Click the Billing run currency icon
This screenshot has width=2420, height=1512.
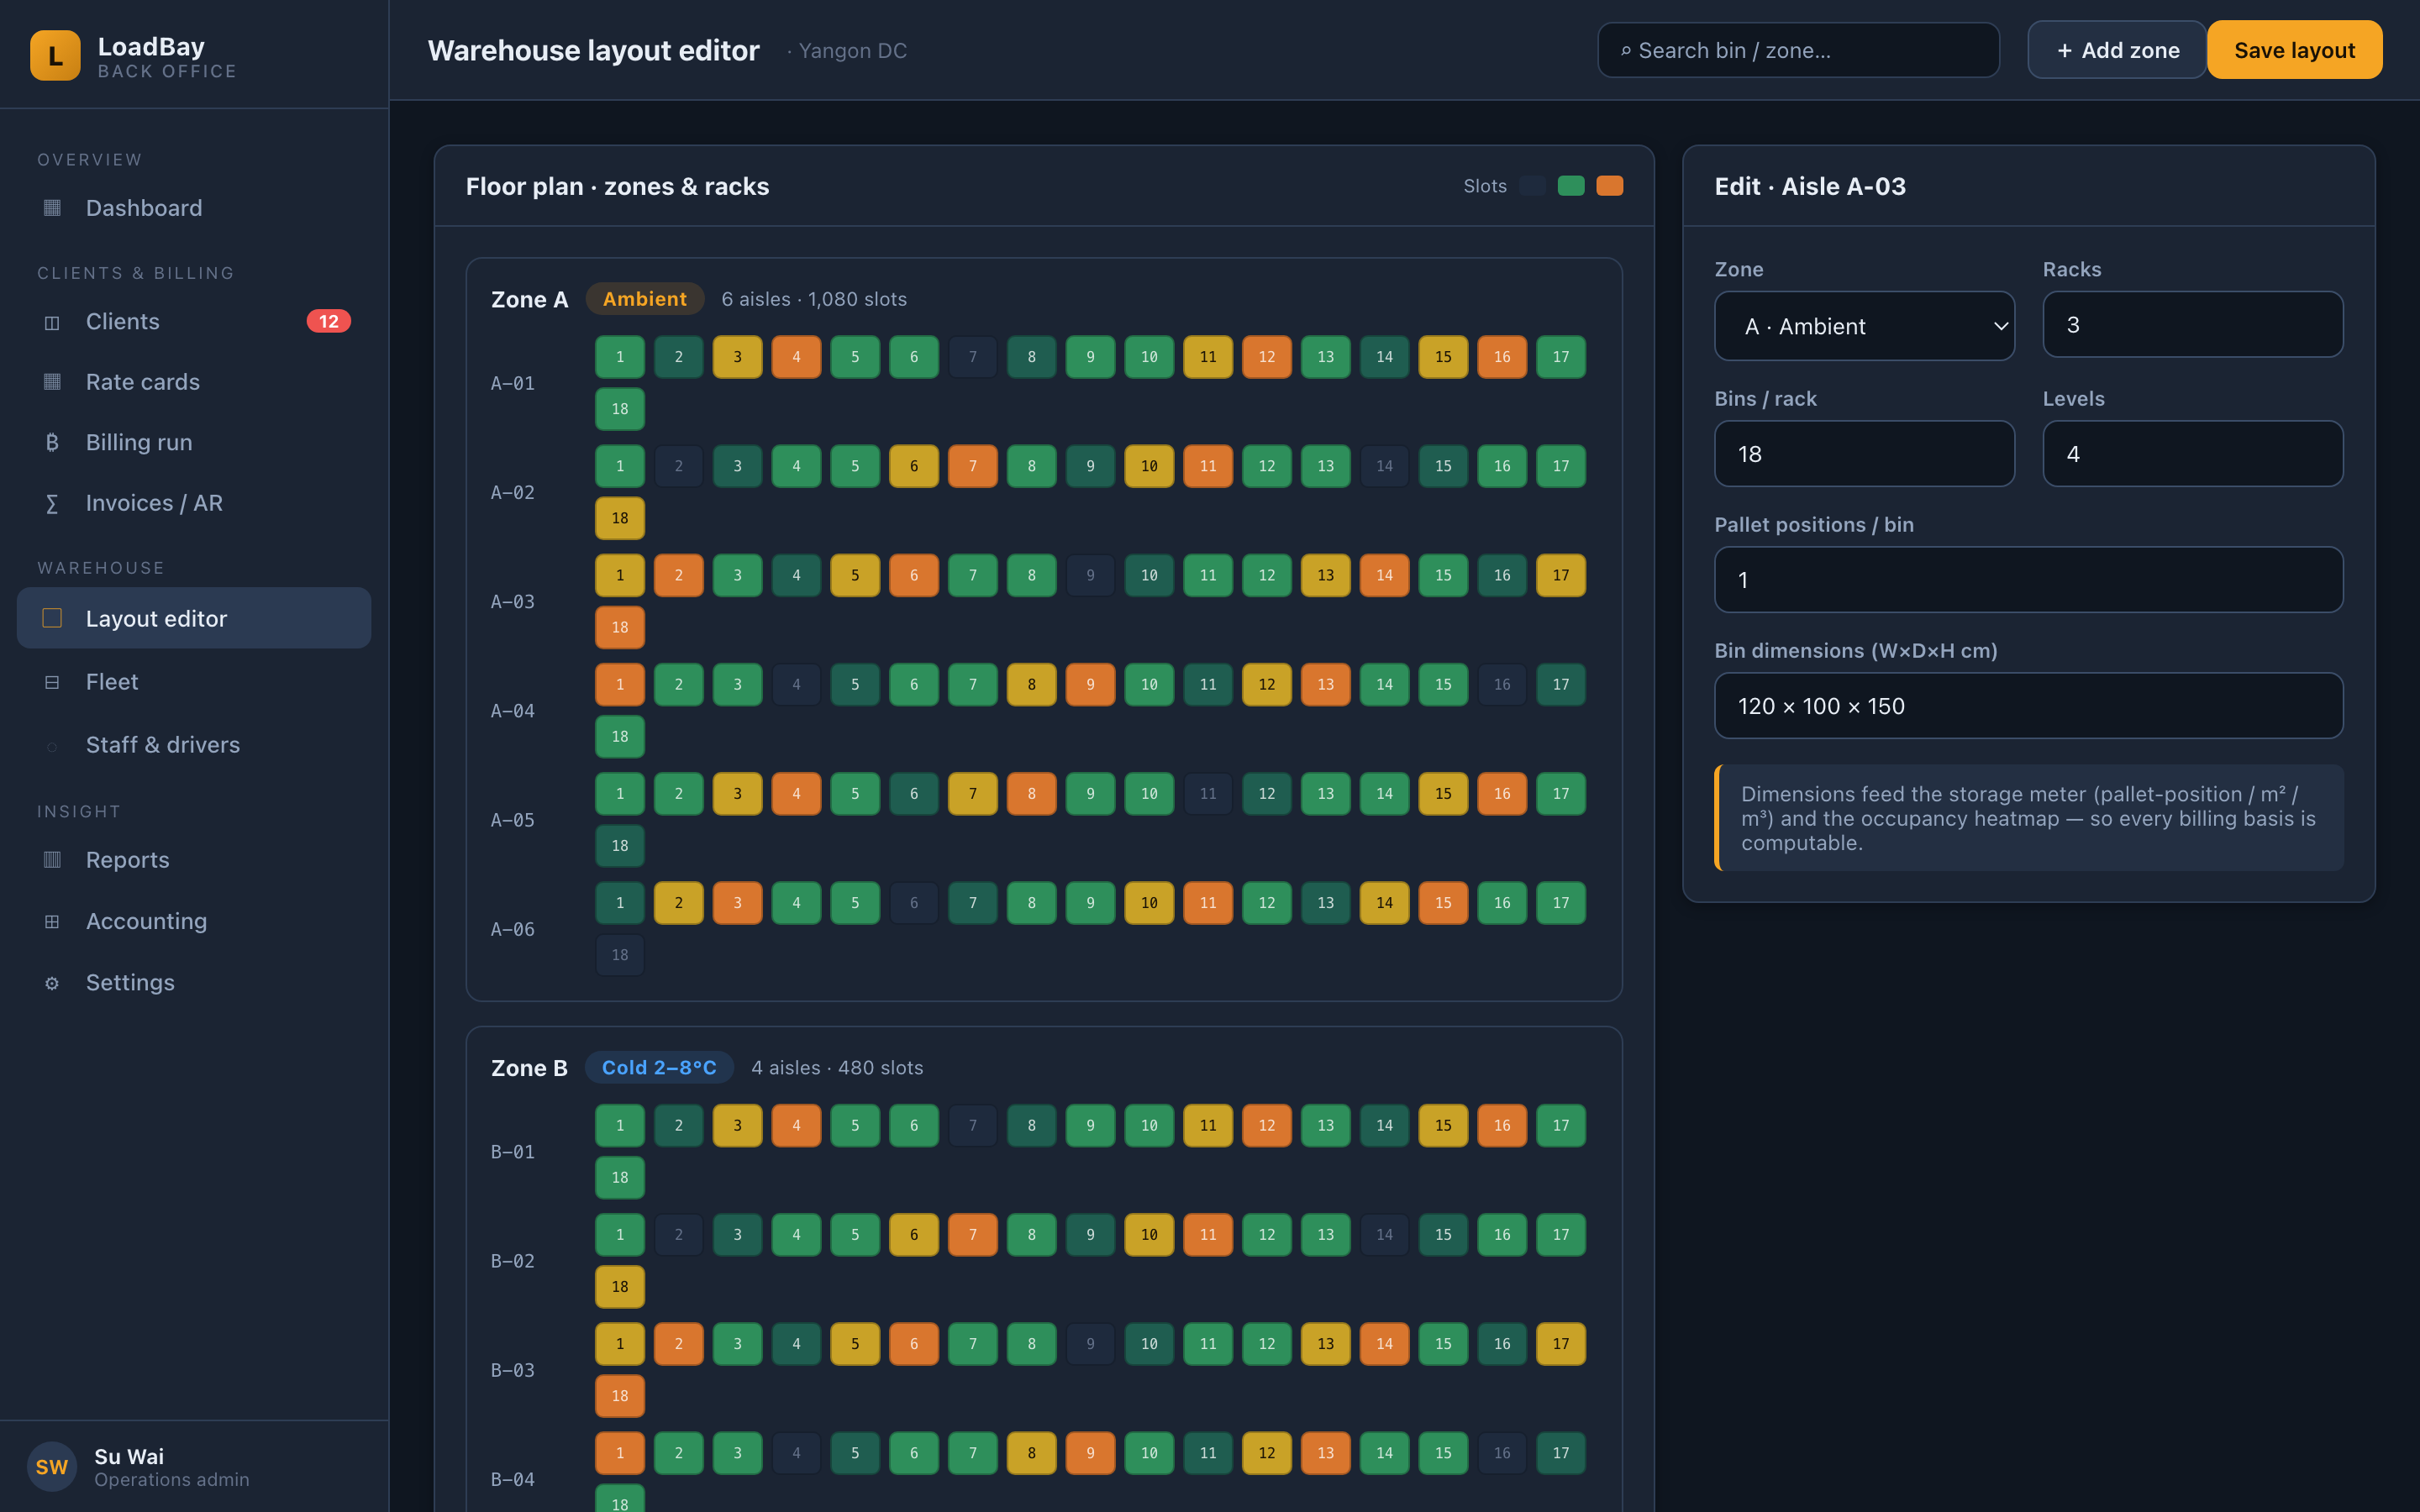(52, 442)
